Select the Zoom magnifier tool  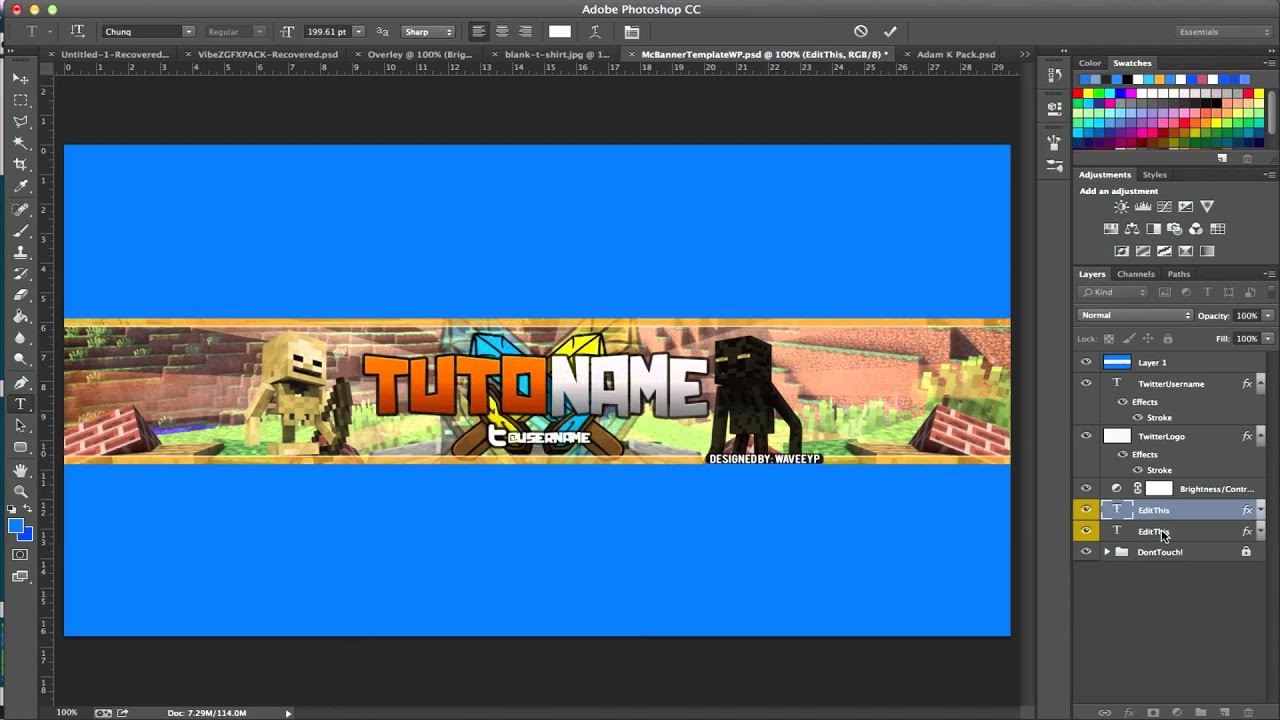20,491
